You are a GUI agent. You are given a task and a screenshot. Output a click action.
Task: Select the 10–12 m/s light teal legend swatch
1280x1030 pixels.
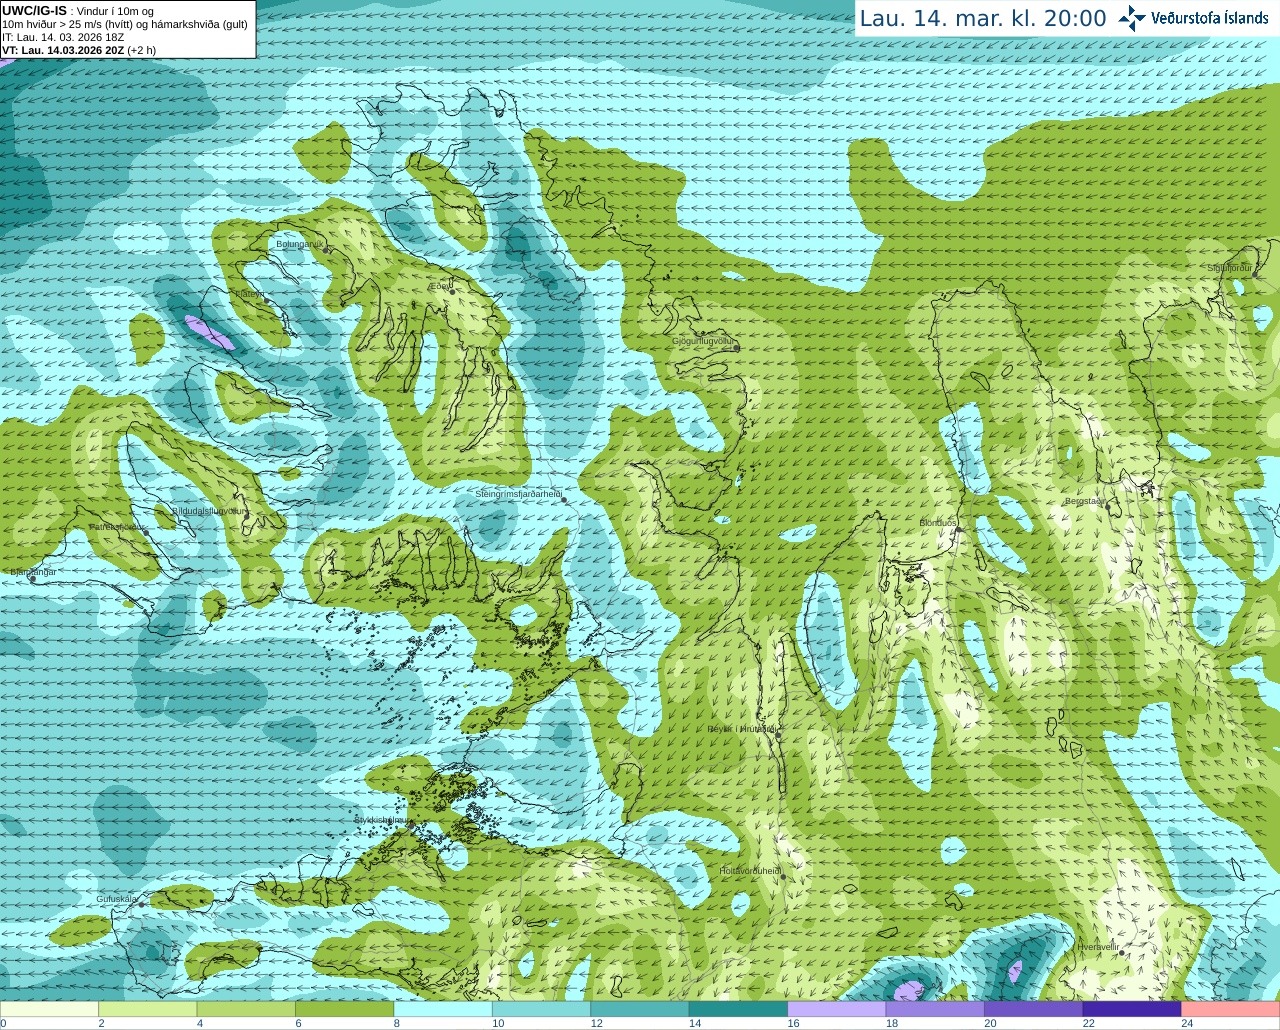click(542, 1009)
